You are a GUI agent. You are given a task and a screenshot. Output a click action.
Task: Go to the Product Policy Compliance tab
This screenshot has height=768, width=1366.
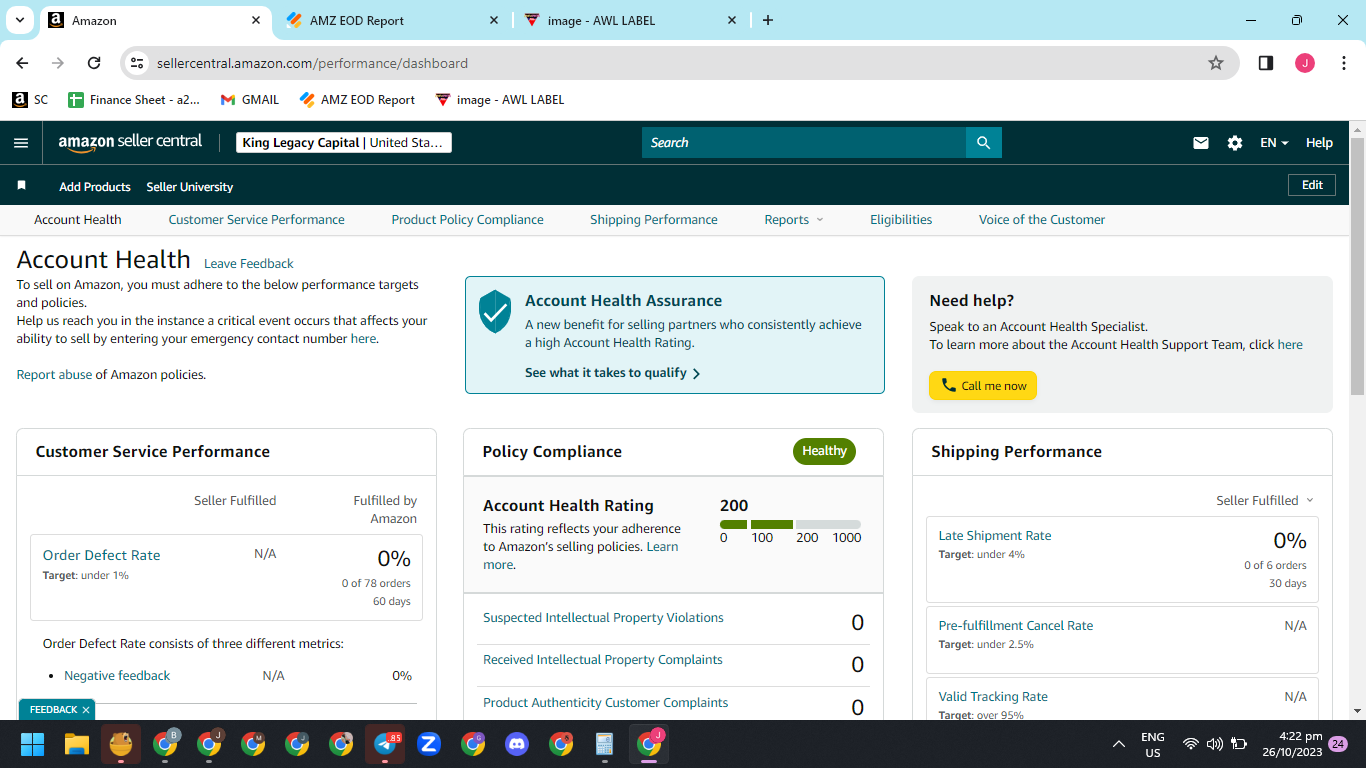(468, 220)
